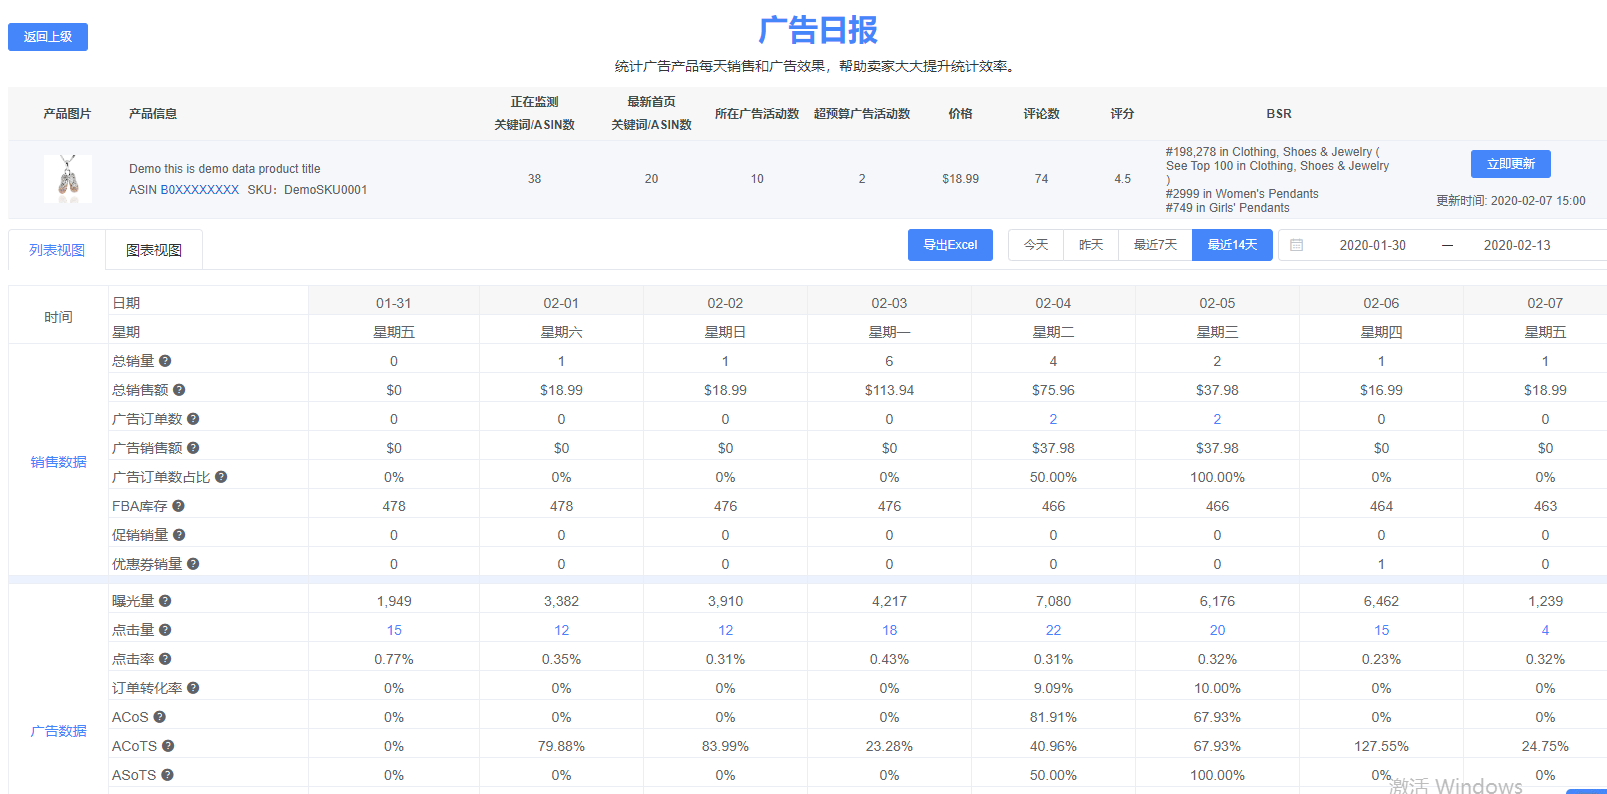Screen dimensions: 1607x794
Task: Click help icon next to 广告订单数占比
Action: coord(221,477)
